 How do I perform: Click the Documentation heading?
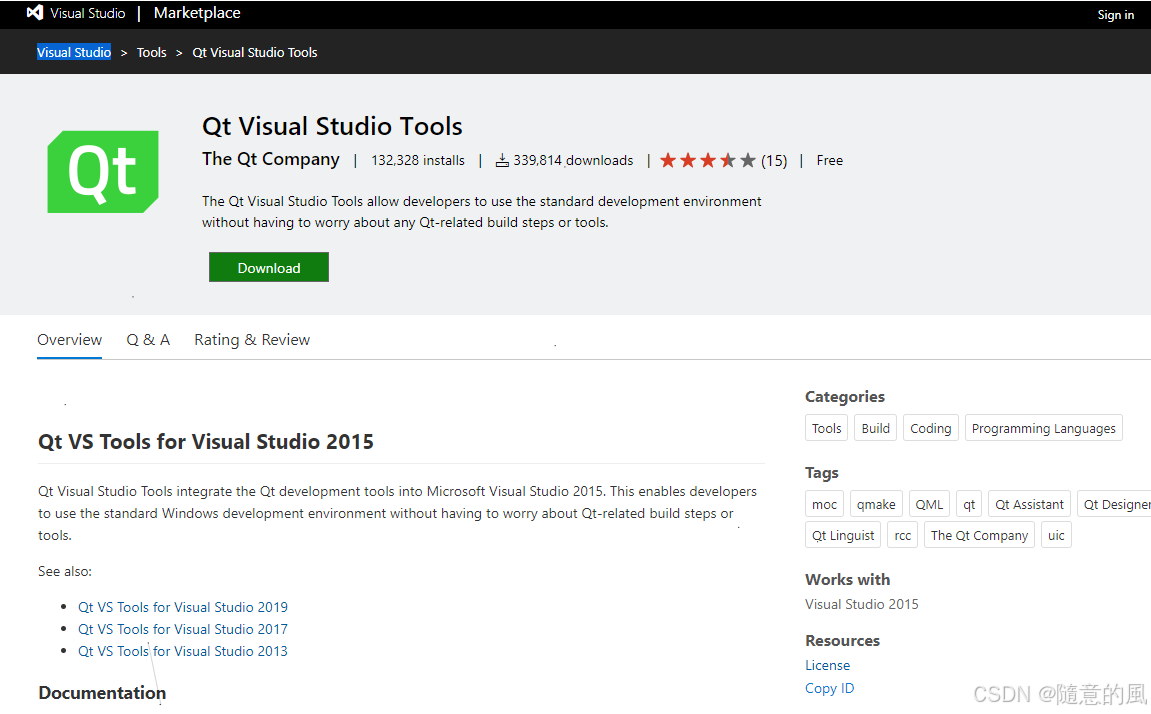(102, 693)
